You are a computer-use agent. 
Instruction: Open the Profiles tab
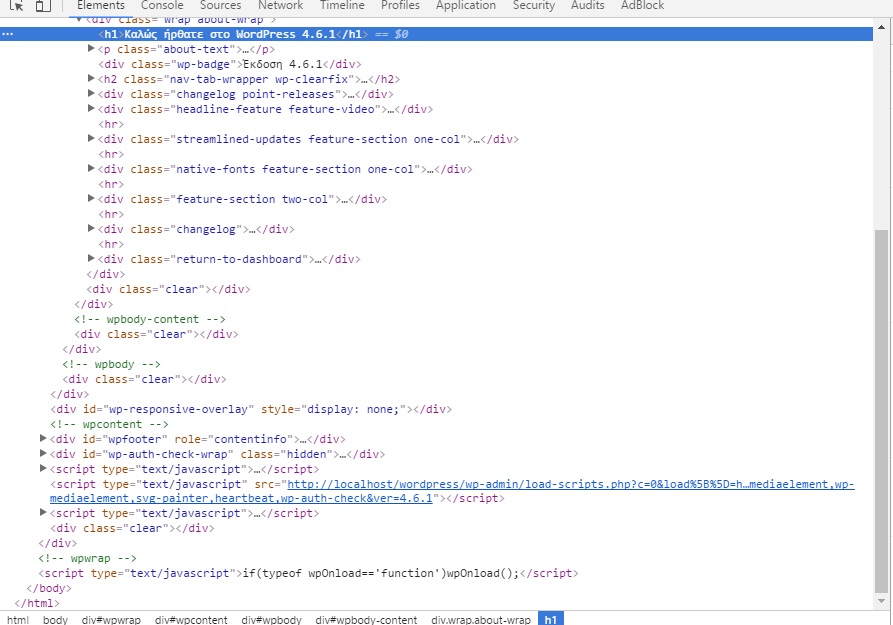[400, 6]
